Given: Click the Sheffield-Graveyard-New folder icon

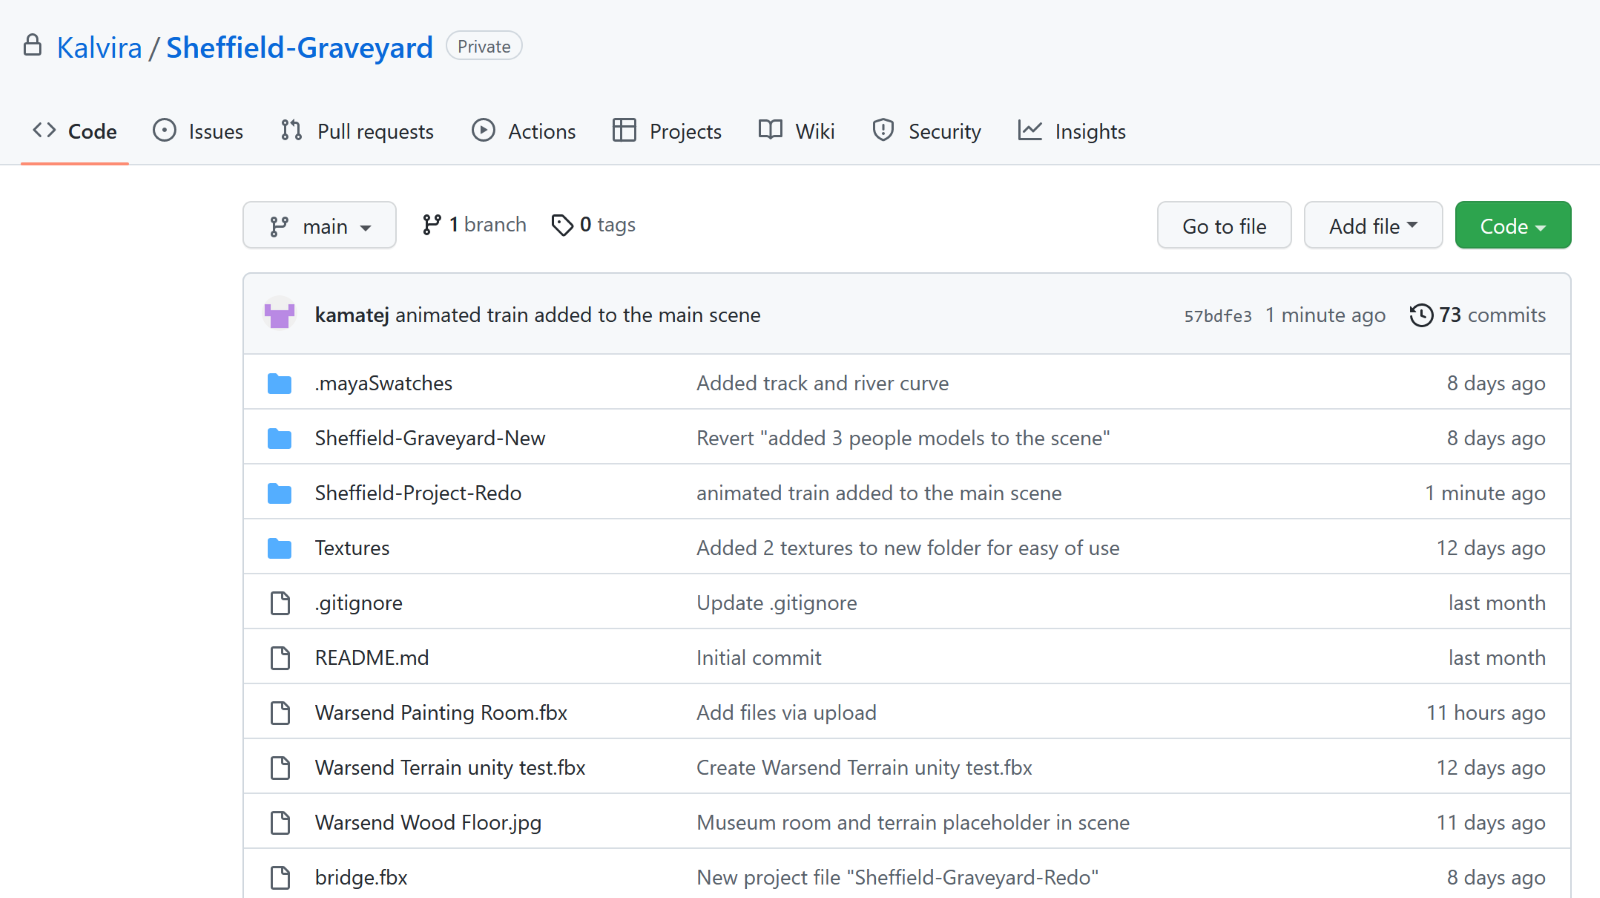Looking at the screenshot, I should (280, 439).
